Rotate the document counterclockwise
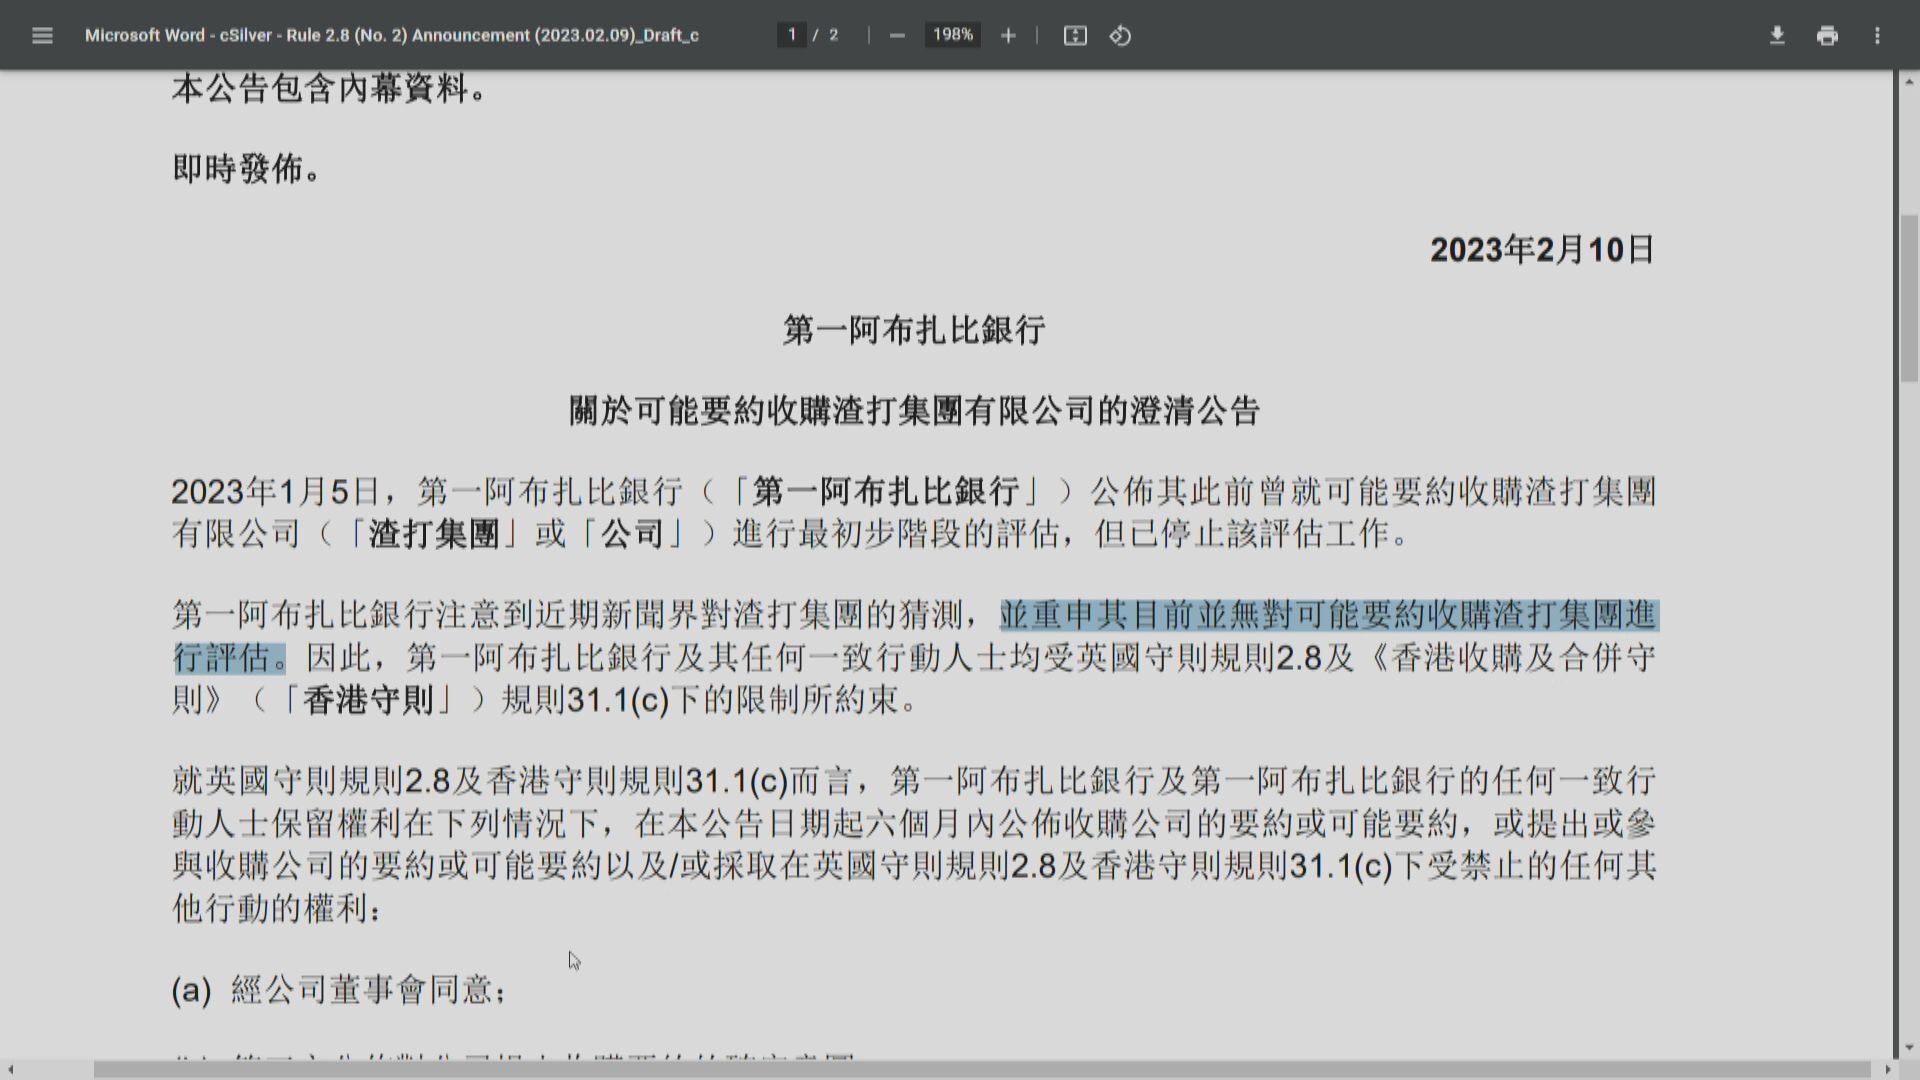Screen dimensions: 1920x1080 pyautogui.click(x=1120, y=35)
